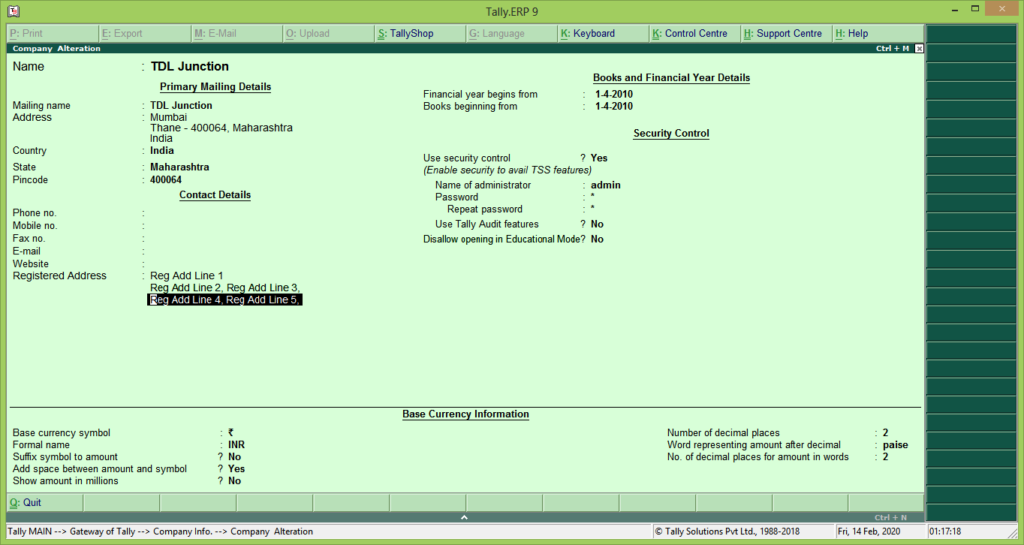Open the Language option
Viewport: 1024px width, 545px height.
click(511, 33)
